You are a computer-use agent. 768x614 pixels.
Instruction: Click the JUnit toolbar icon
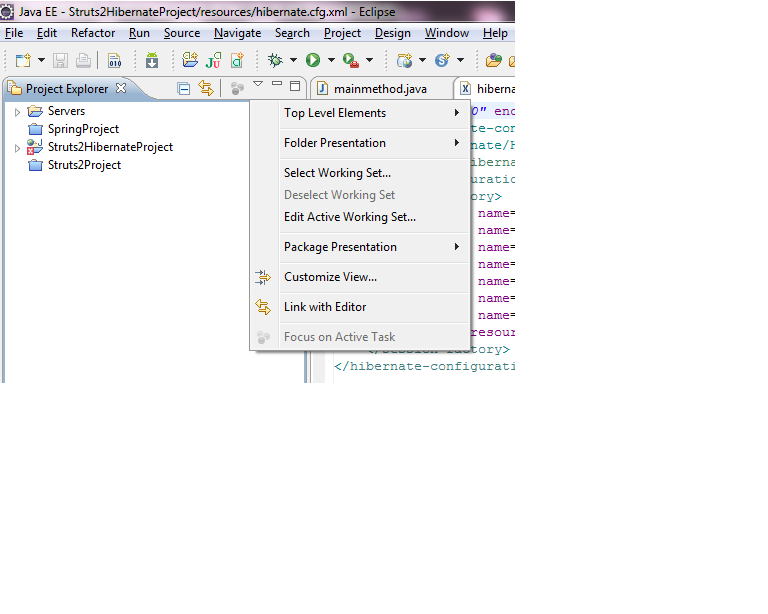tap(214, 60)
